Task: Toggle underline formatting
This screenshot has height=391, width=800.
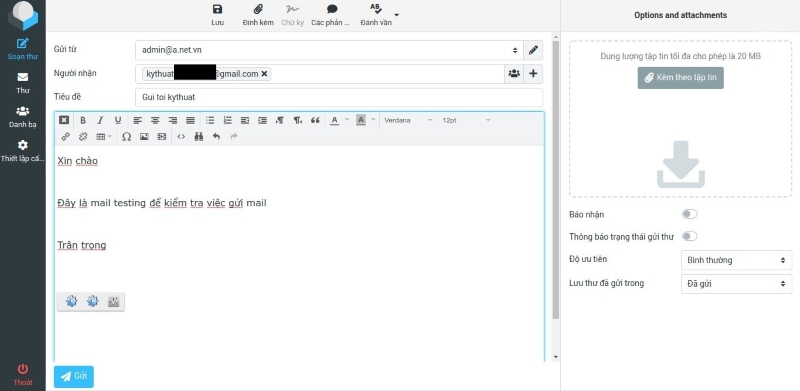Action: click(118, 120)
